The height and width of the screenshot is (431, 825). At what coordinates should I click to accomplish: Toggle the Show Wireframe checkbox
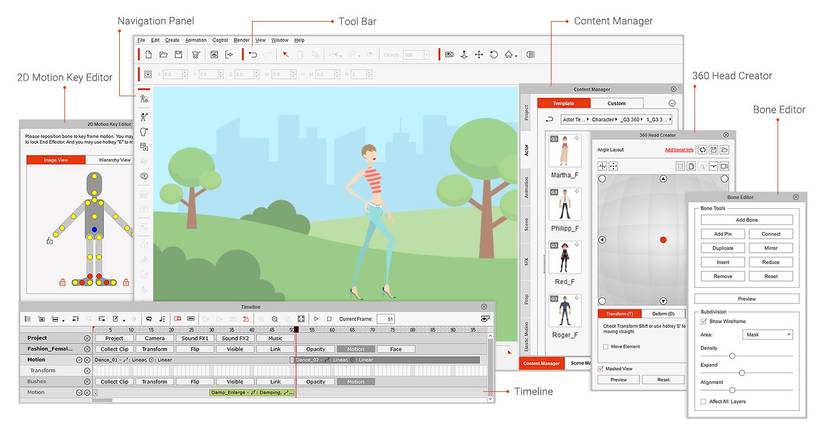pos(704,321)
